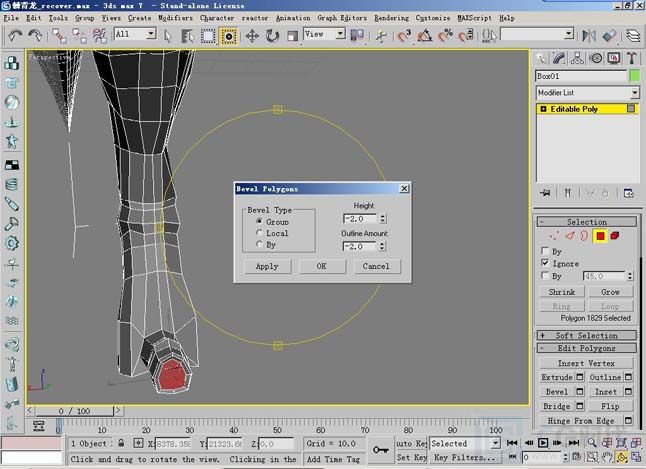Click the Grow selection button
646x469 pixels.
tap(611, 292)
